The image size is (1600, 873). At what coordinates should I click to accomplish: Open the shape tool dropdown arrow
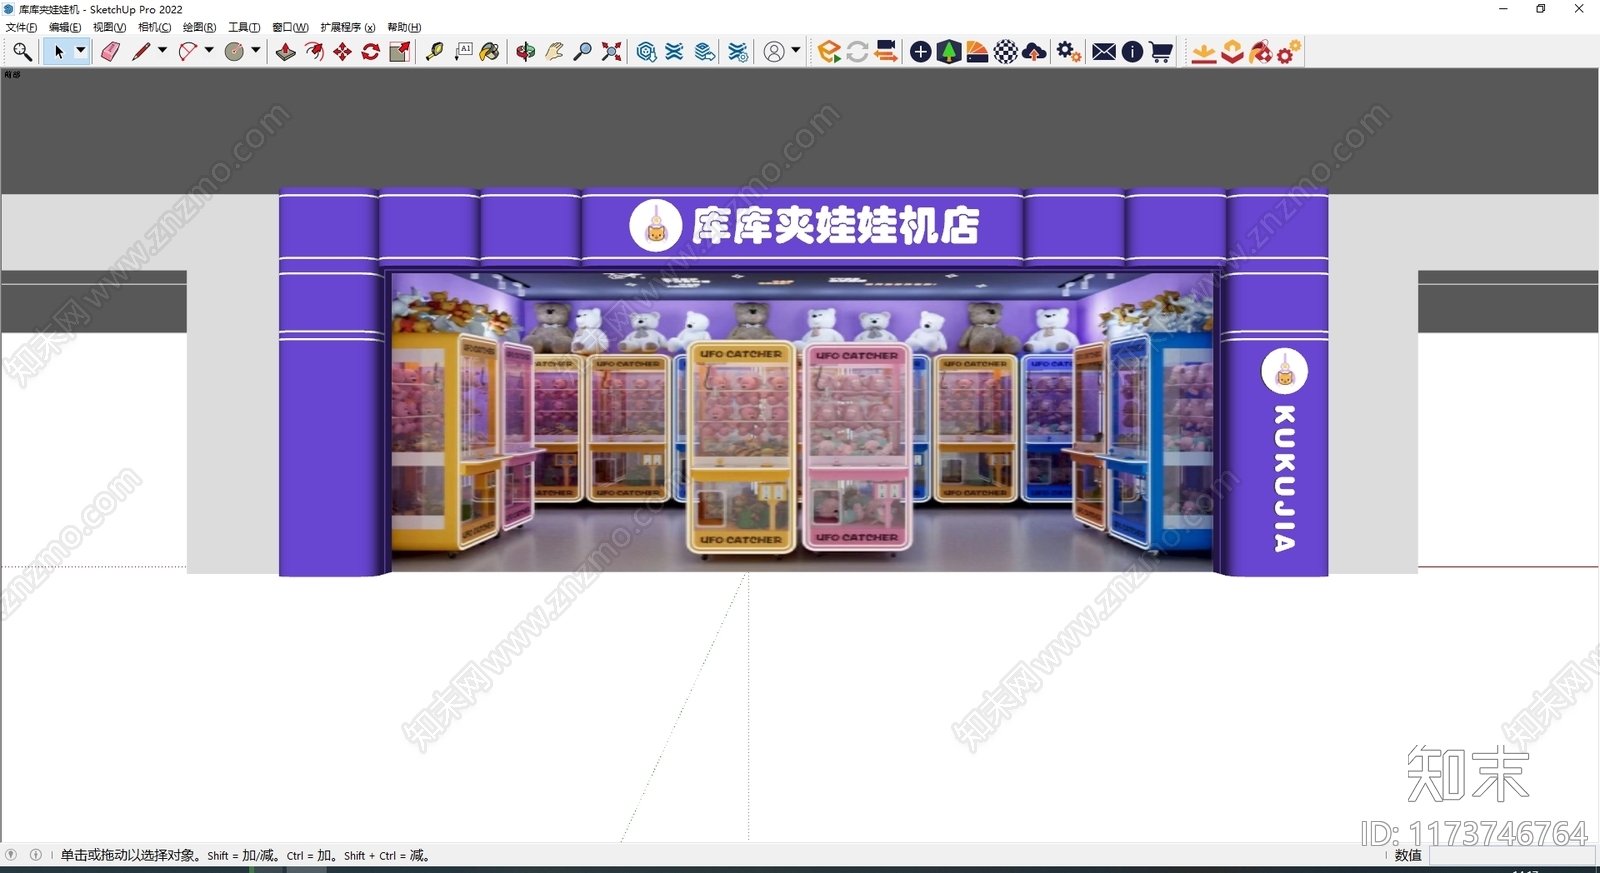256,50
